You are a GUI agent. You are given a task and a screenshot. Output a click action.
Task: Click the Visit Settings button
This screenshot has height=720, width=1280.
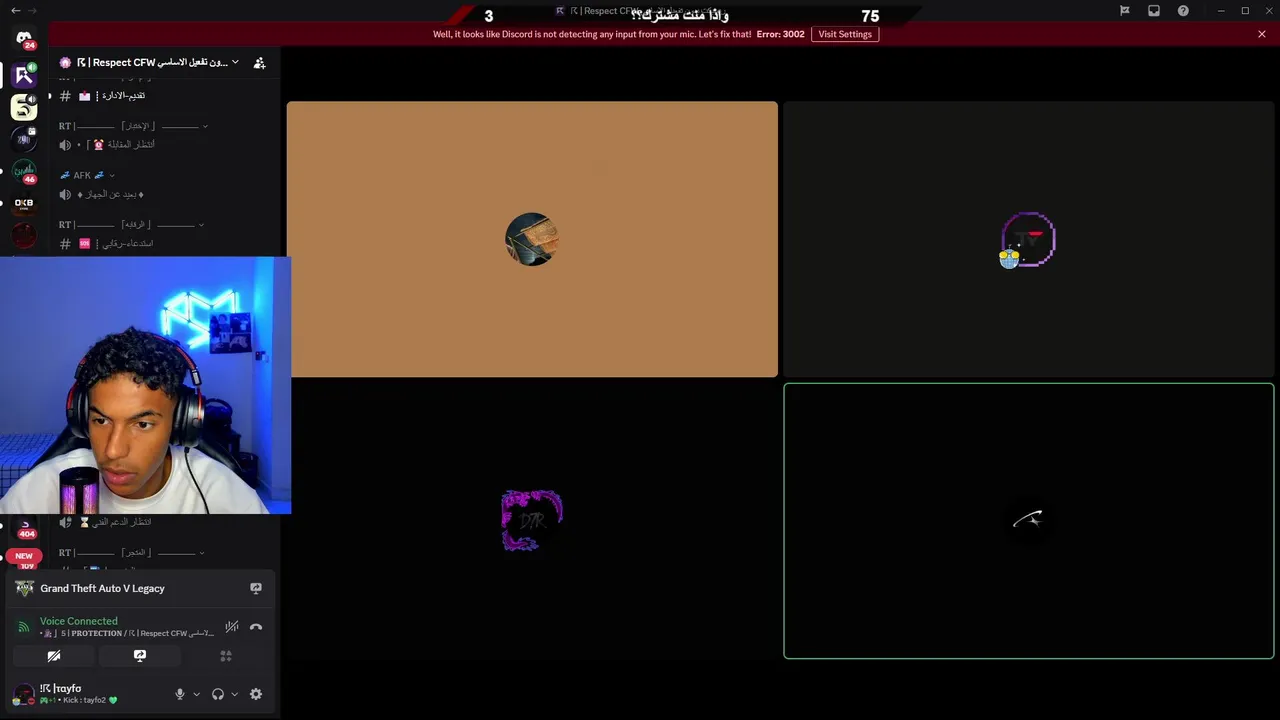tap(845, 34)
